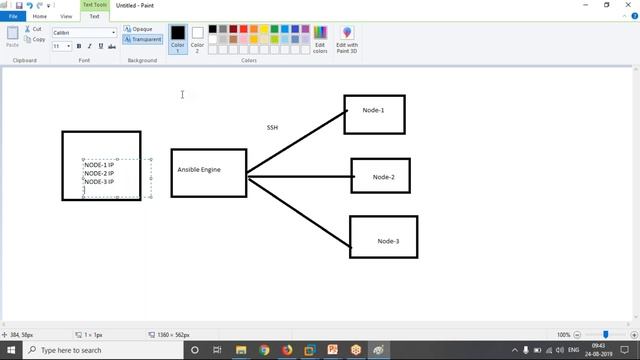
Task: Open Paint Help question mark icon
Action: point(634,16)
